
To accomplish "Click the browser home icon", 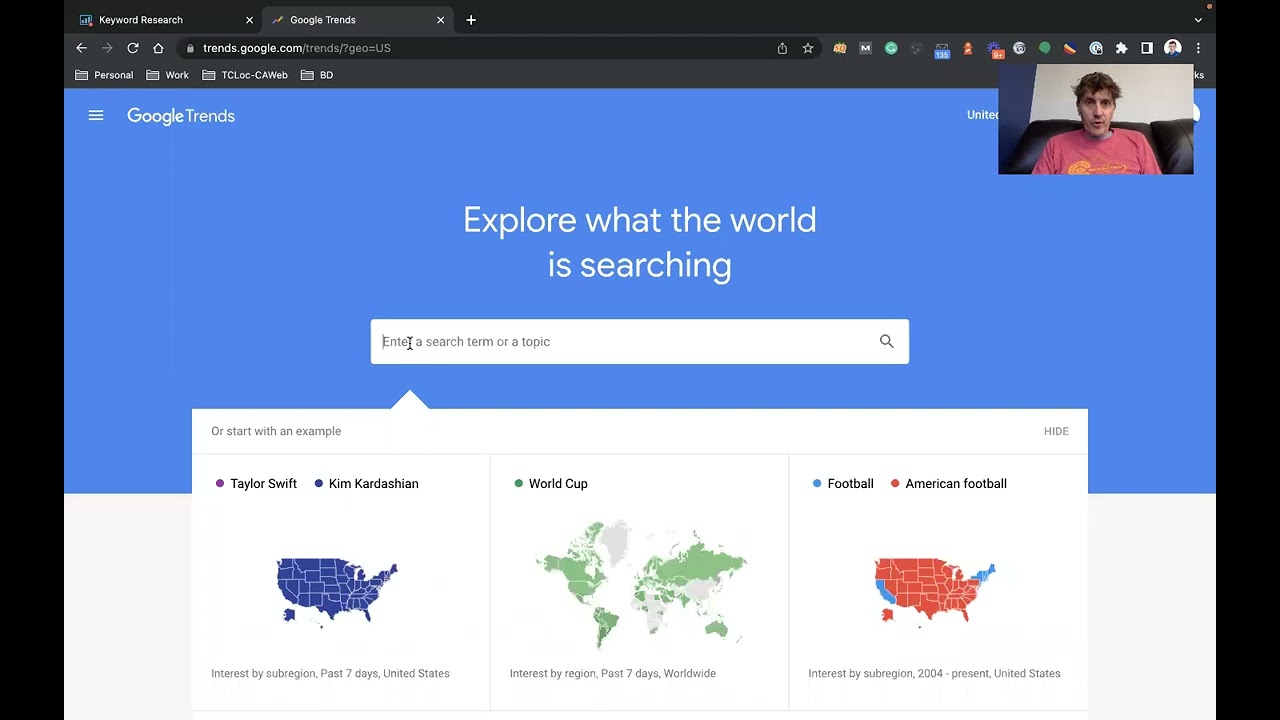I will click(158, 48).
